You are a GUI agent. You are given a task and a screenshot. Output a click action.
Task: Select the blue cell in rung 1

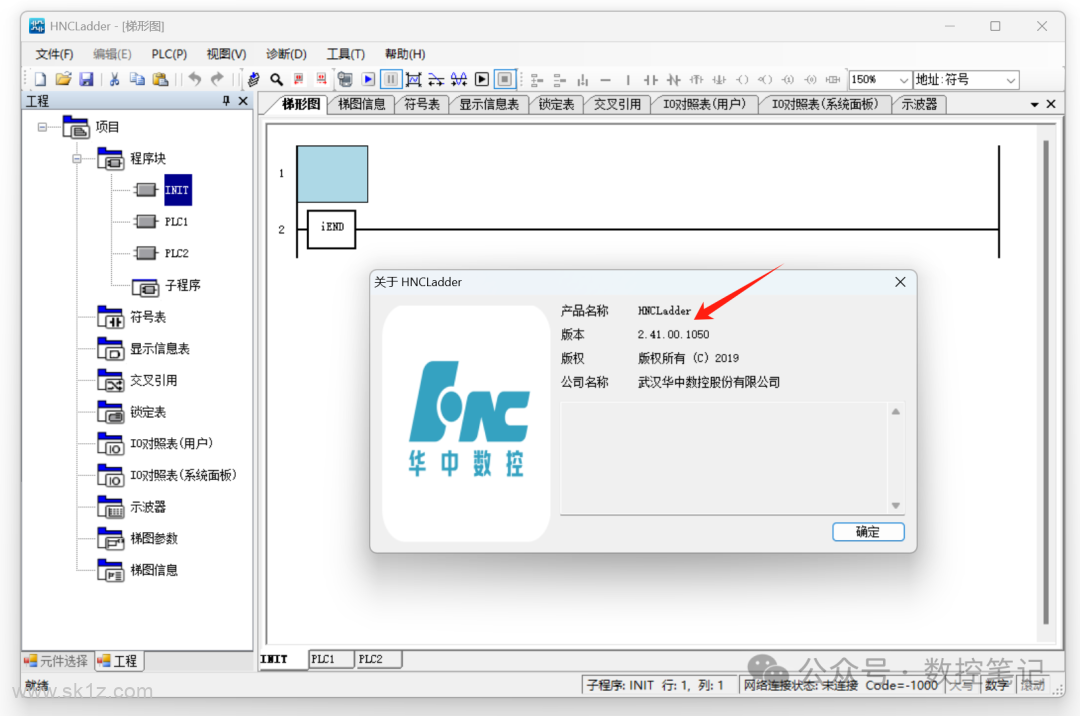332,173
